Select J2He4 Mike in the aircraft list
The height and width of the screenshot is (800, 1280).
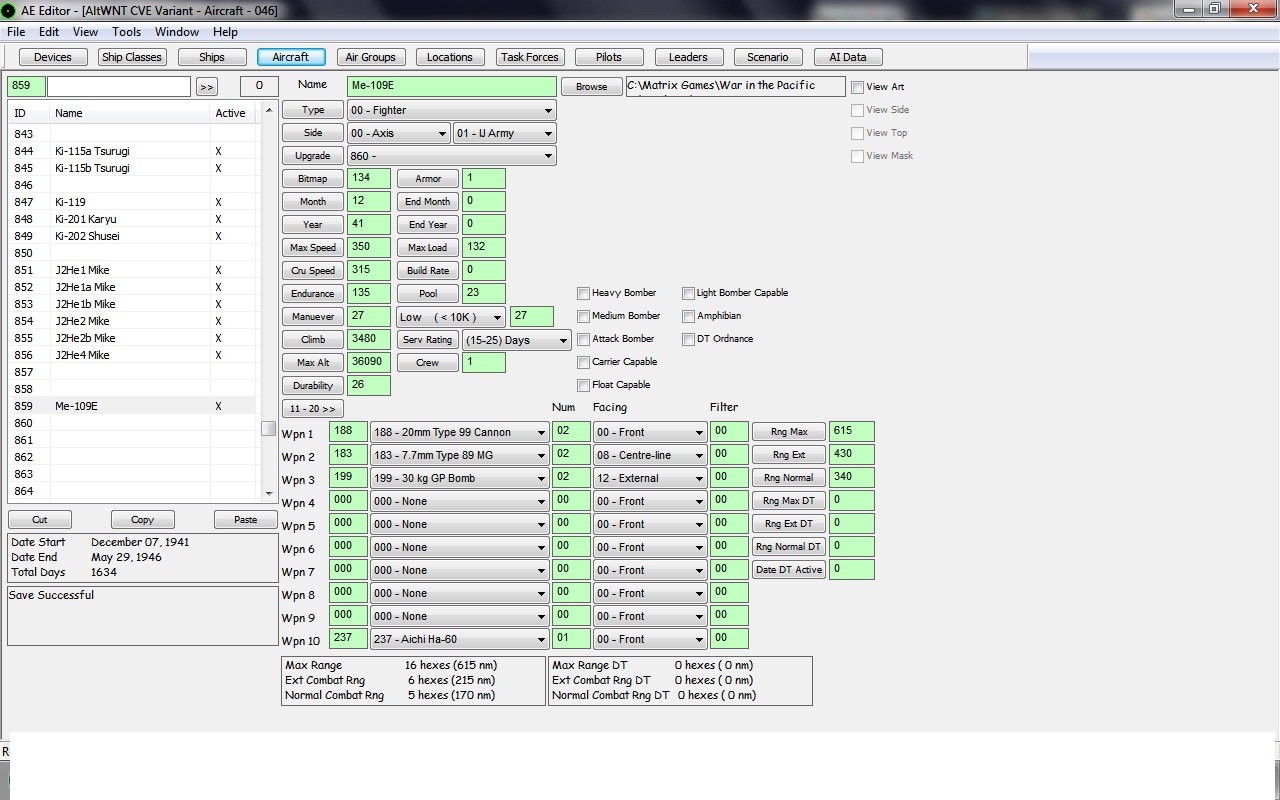click(132, 355)
